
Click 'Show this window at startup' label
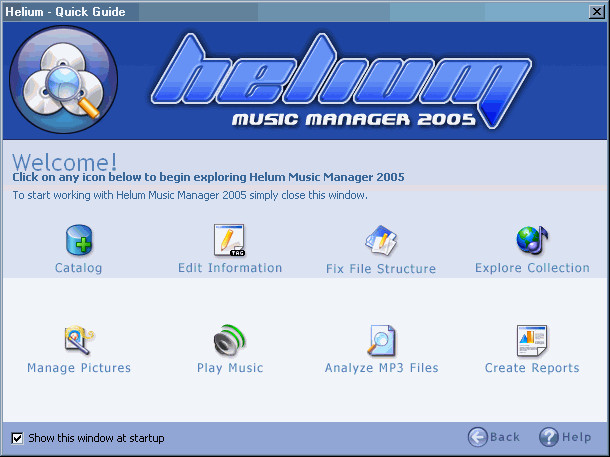(x=96, y=438)
